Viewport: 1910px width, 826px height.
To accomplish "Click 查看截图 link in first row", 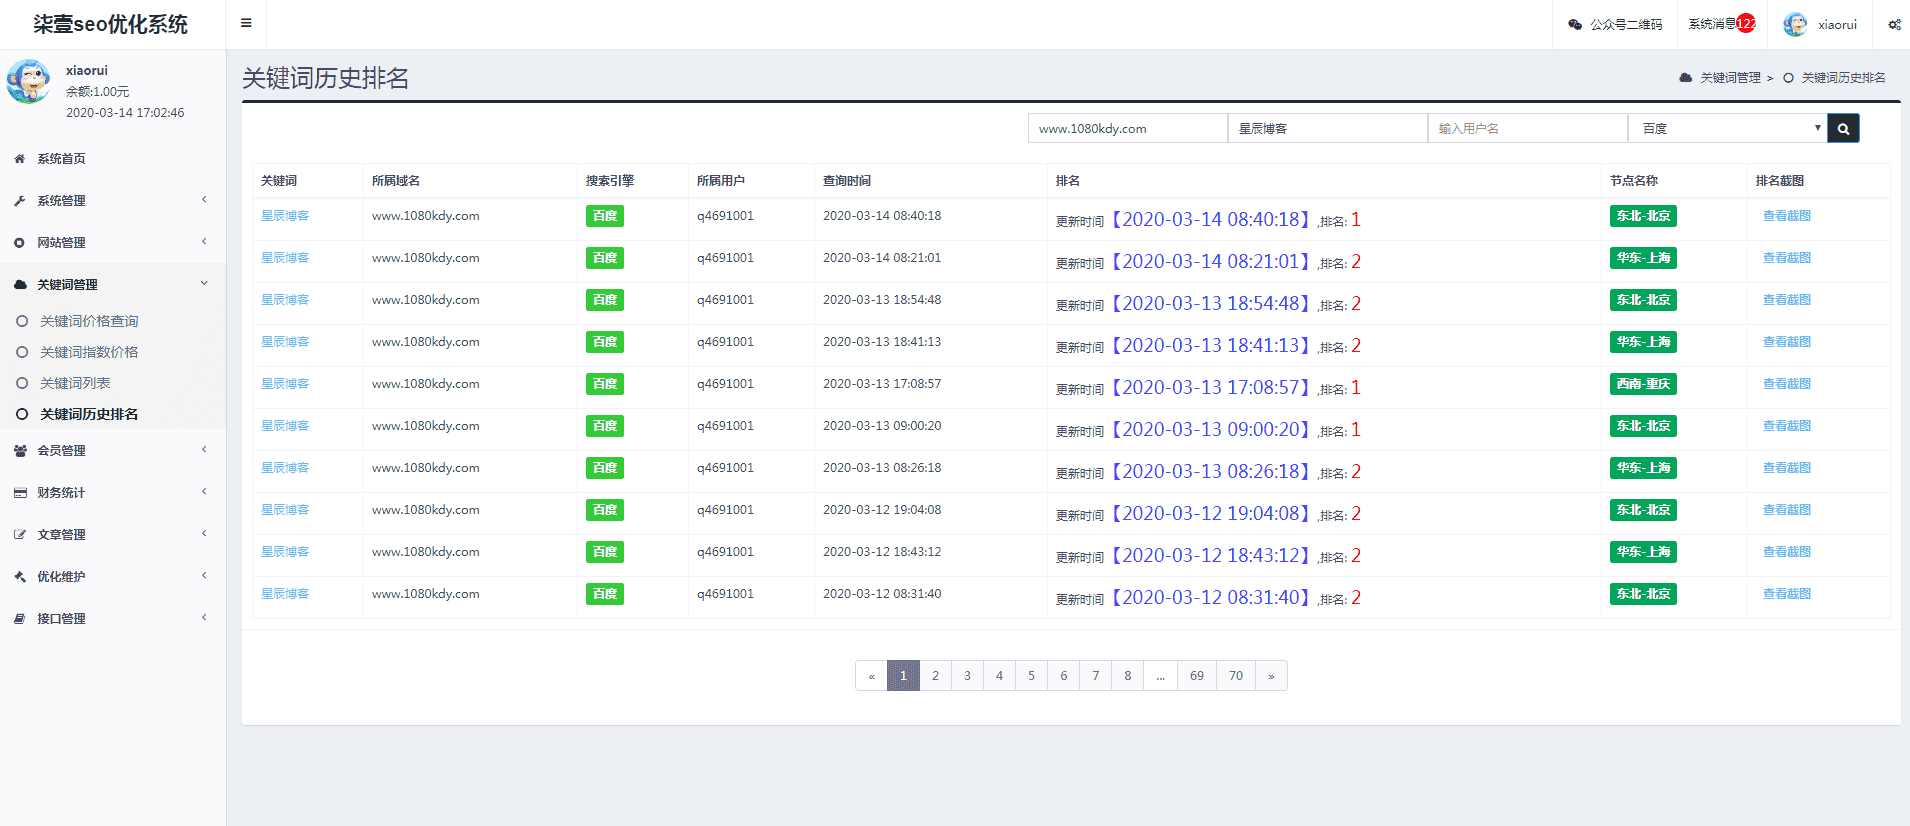I will pos(1786,216).
